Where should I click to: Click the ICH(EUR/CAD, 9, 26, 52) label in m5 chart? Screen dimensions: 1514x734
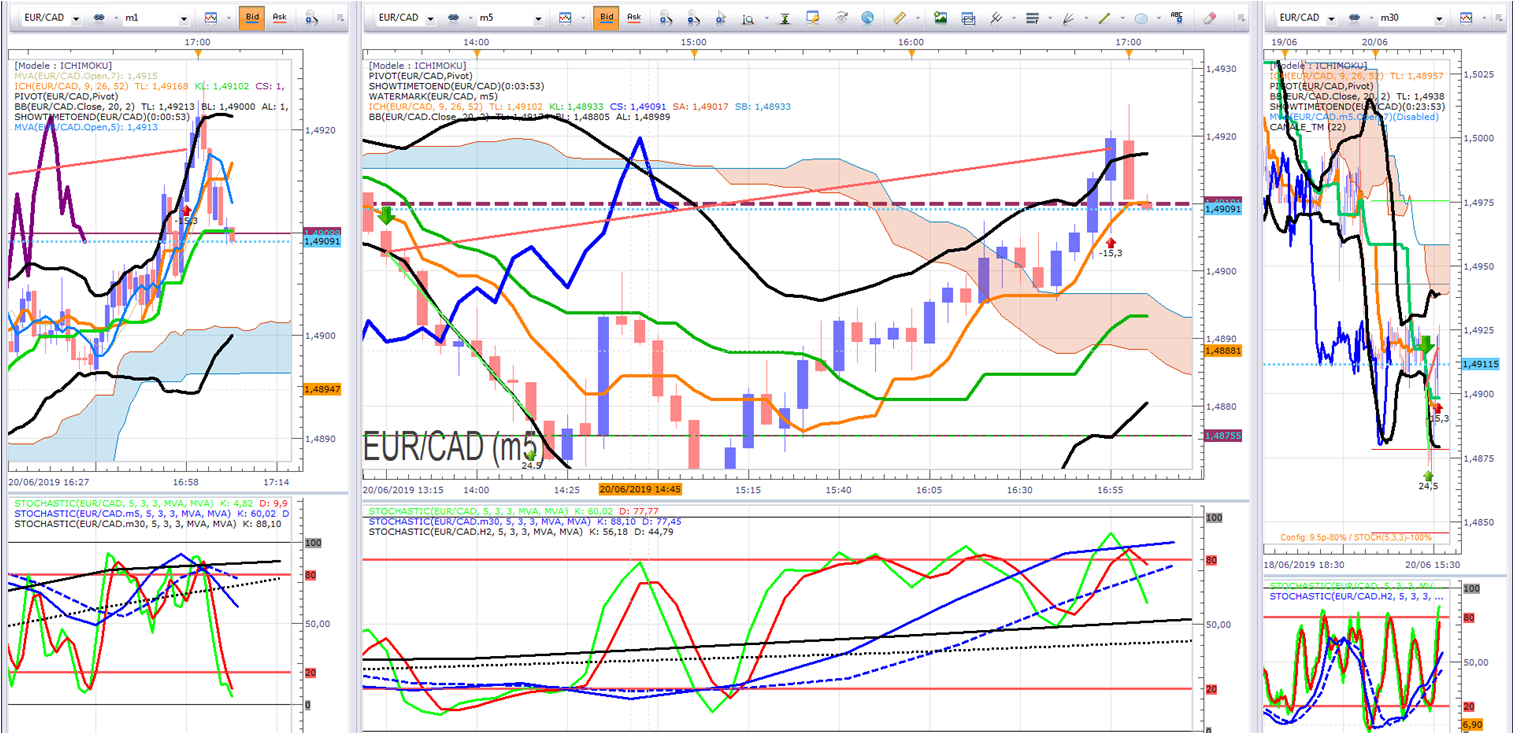(428, 106)
